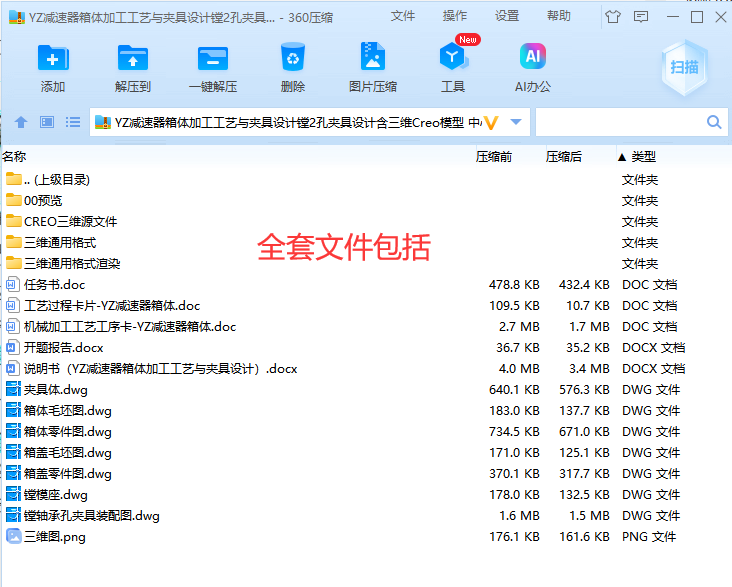This screenshot has height=587, width=732.
Task: Click the skin (shirt) icon in title bar
Action: point(613,17)
